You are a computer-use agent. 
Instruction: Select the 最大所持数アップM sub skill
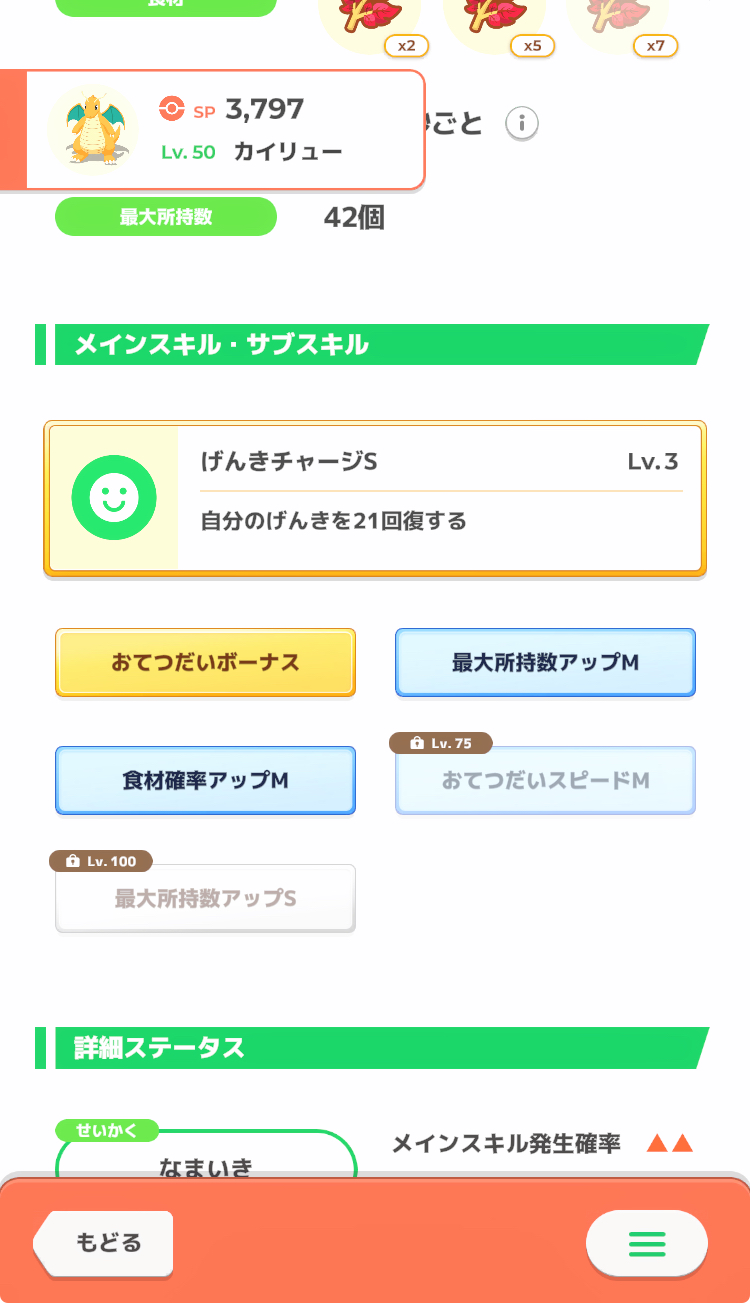pyautogui.click(x=545, y=663)
